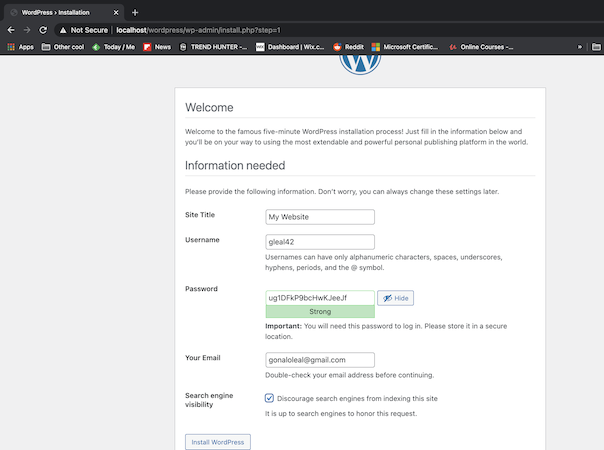The height and width of the screenshot is (450, 604).
Task: Click the Install WordPress button
Action: 218,442
